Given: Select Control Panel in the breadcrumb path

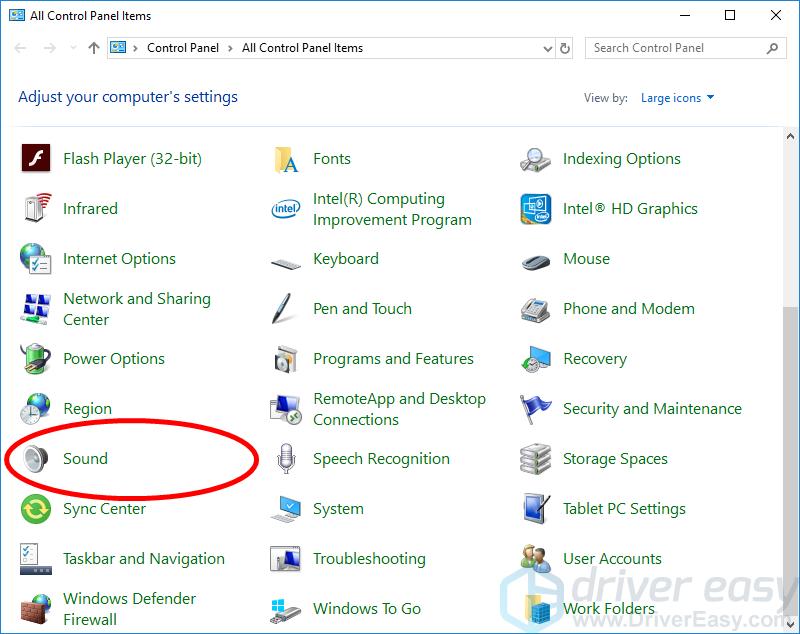Looking at the screenshot, I should [x=185, y=48].
